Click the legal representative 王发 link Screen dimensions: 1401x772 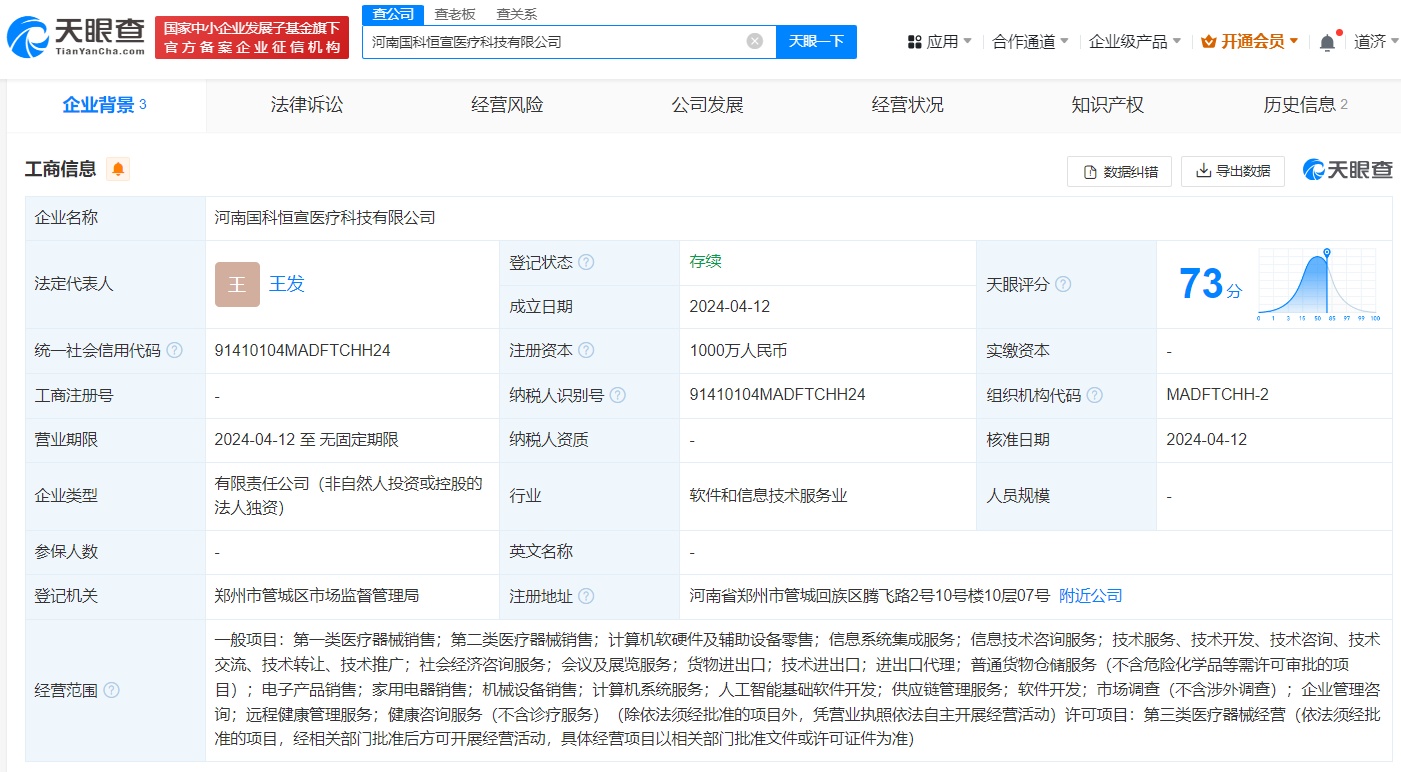tap(287, 284)
